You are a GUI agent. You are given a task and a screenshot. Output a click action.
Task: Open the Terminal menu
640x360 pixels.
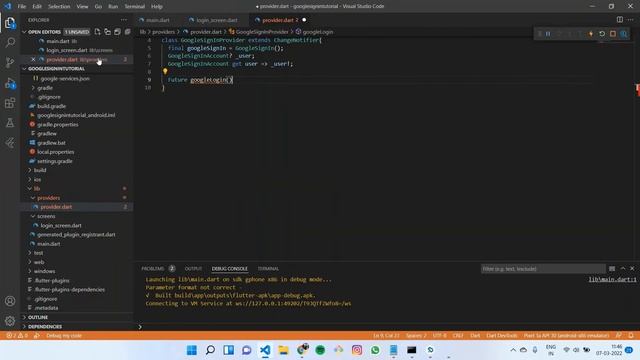click(x=135, y=7)
